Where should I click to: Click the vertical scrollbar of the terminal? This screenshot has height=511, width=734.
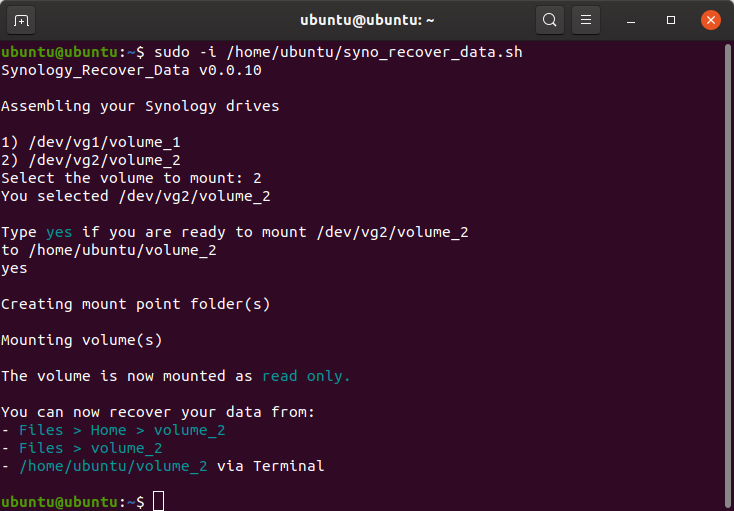[x=727, y=276]
